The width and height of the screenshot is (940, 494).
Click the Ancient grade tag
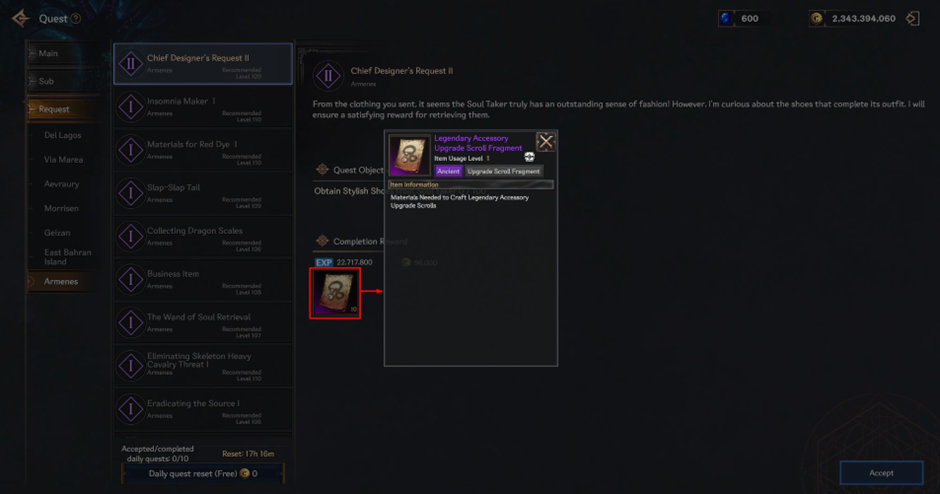coord(448,171)
